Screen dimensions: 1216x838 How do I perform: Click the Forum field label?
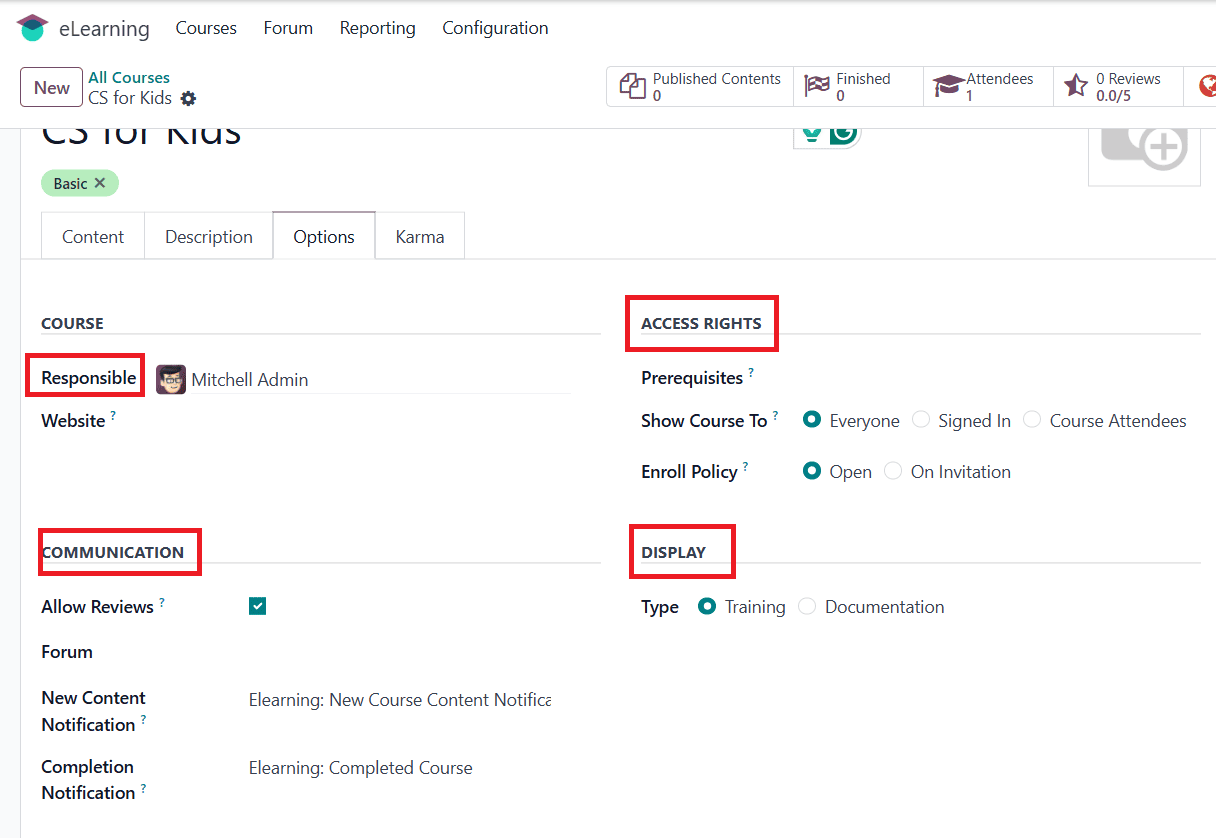click(67, 652)
